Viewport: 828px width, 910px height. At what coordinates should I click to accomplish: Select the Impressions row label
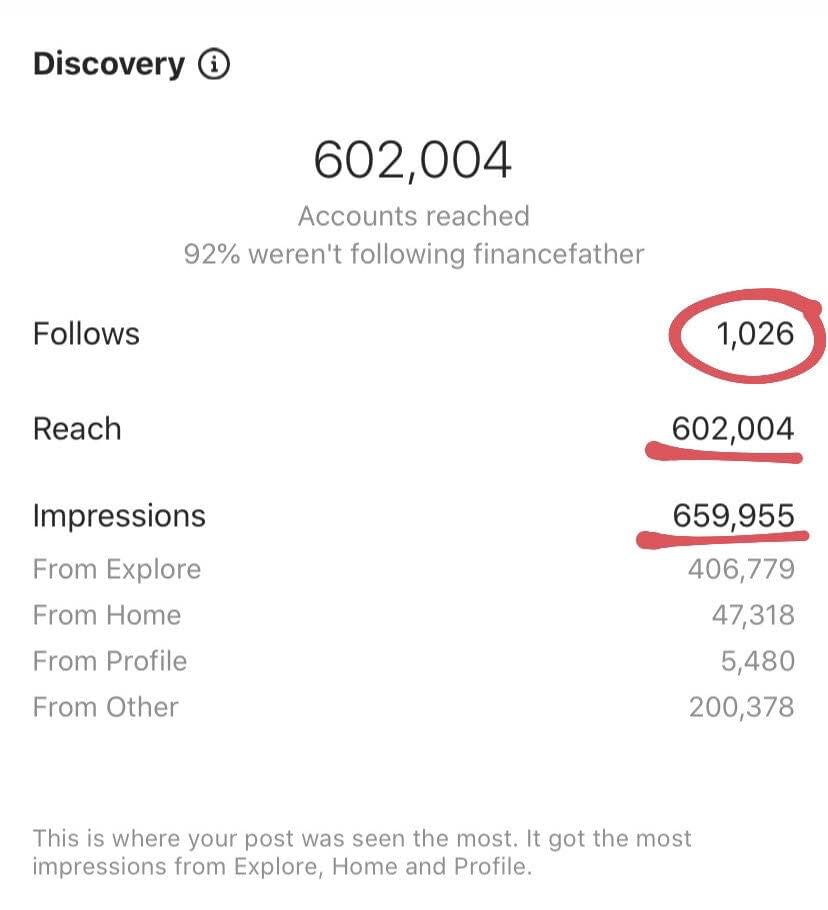click(x=119, y=516)
